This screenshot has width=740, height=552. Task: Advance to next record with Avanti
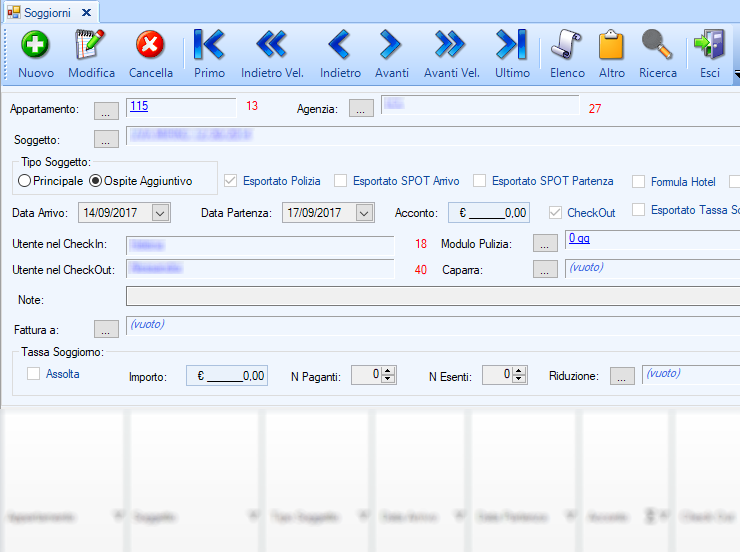[391, 46]
